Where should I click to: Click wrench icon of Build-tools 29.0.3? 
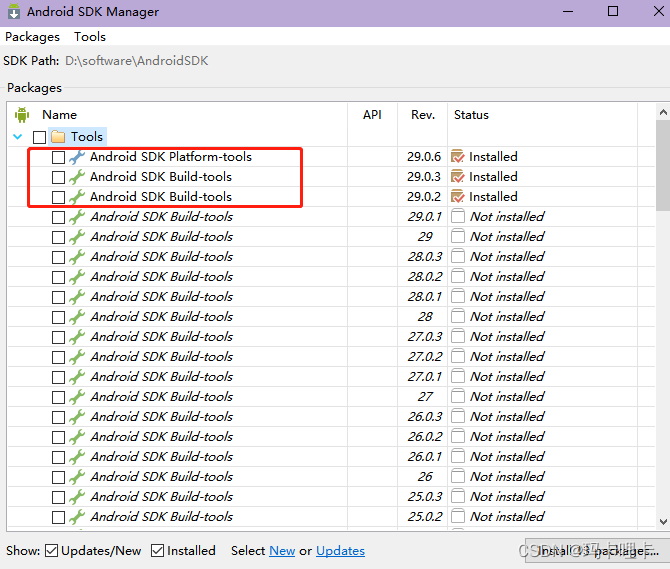point(77,177)
